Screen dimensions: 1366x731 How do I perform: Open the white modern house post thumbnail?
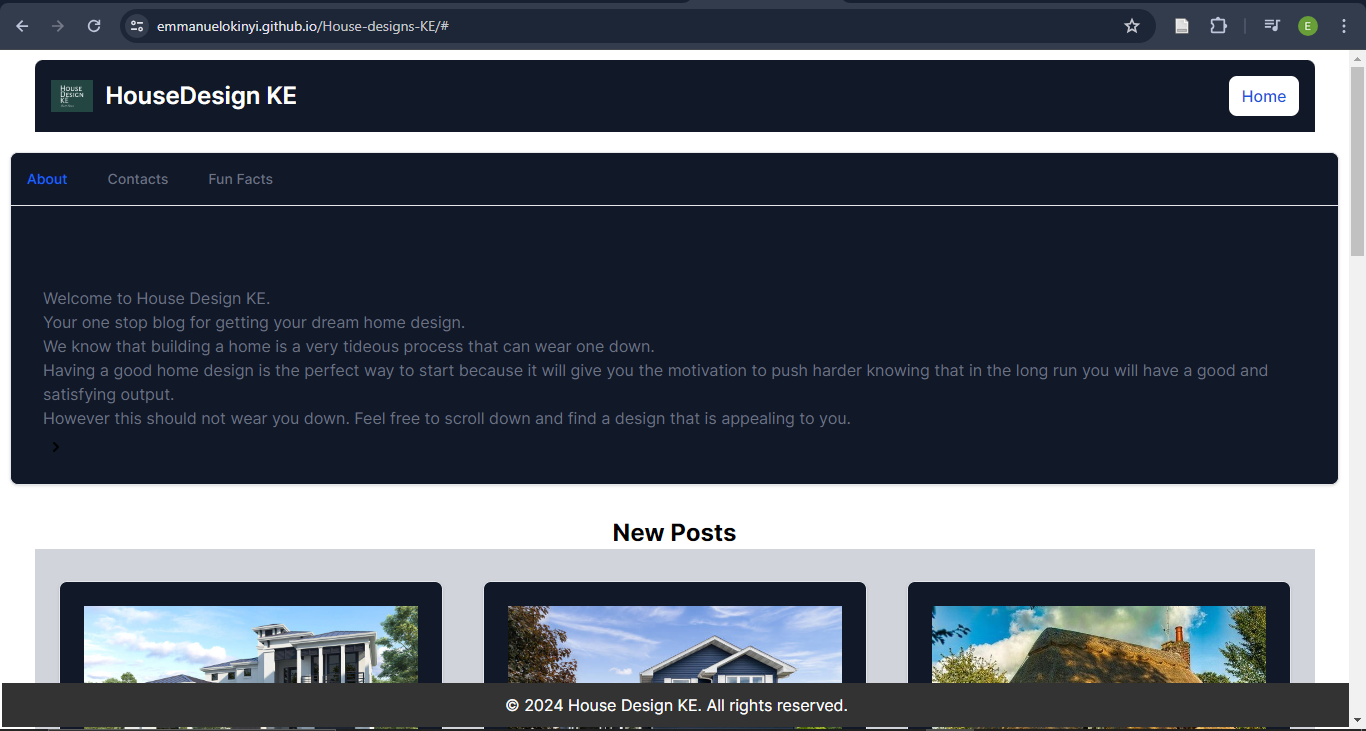coord(251,644)
